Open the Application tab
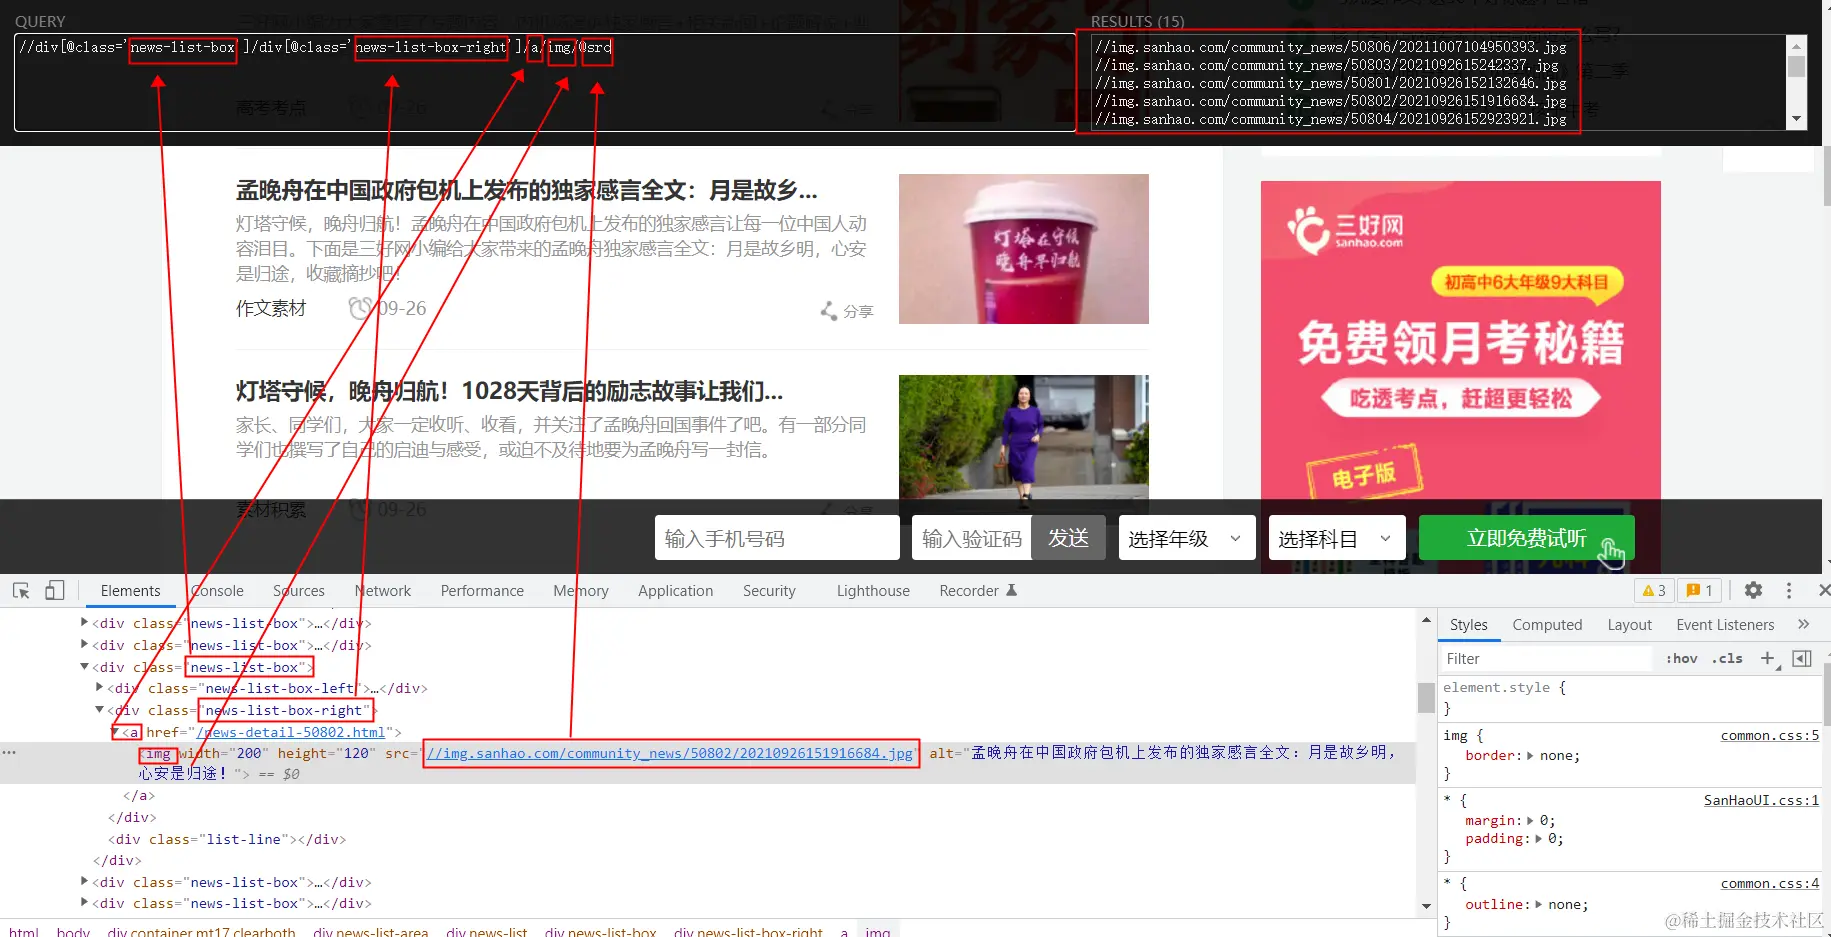 click(676, 591)
